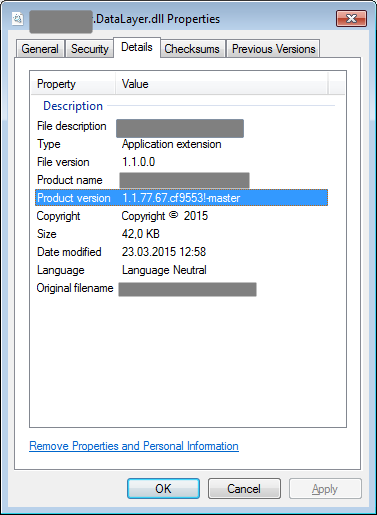The image size is (377, 515).
Task: Click the Description group heading
Action: click(x=73, y=106)
